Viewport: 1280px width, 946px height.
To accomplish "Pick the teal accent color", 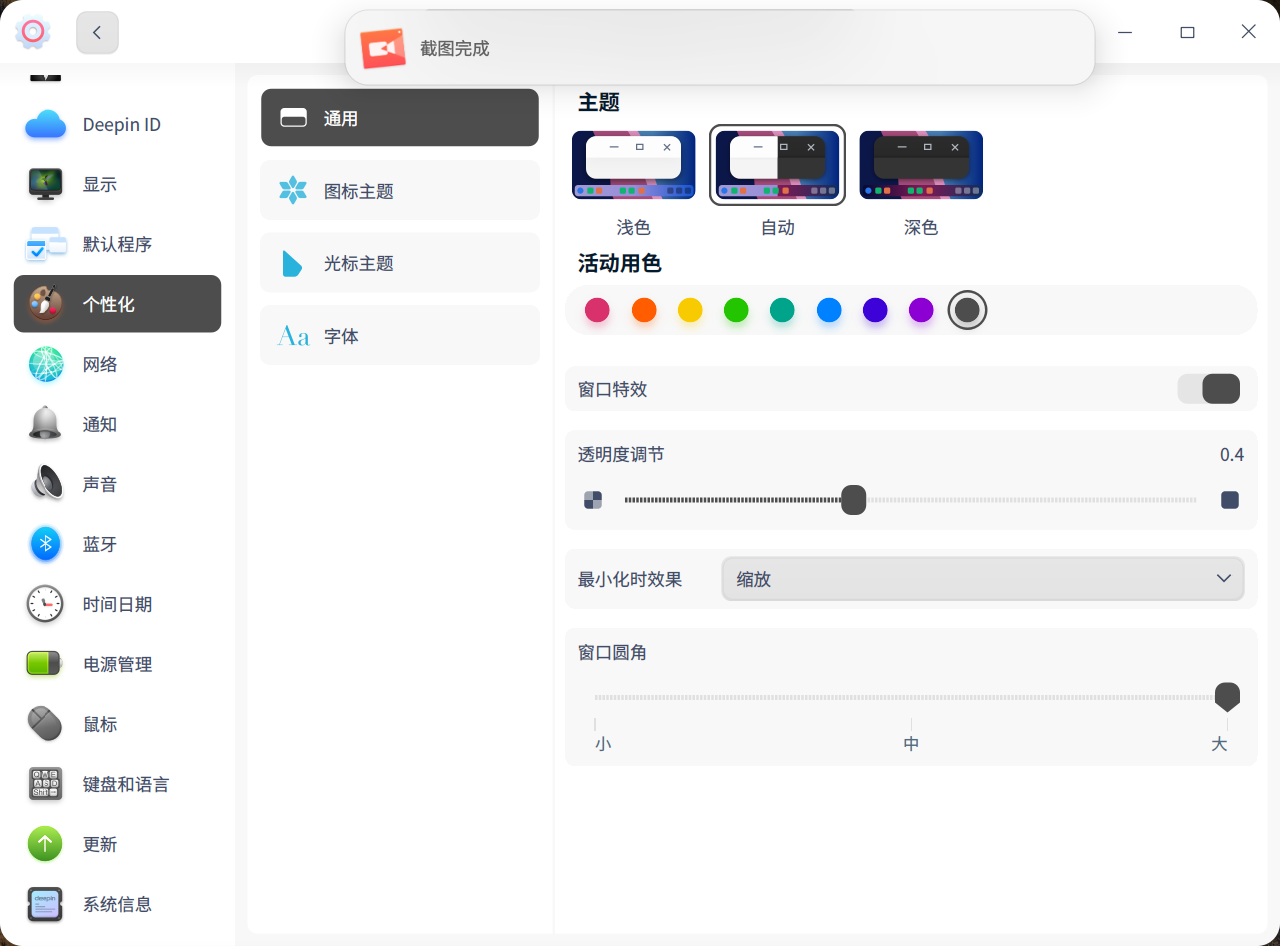I will pos(782,310).
